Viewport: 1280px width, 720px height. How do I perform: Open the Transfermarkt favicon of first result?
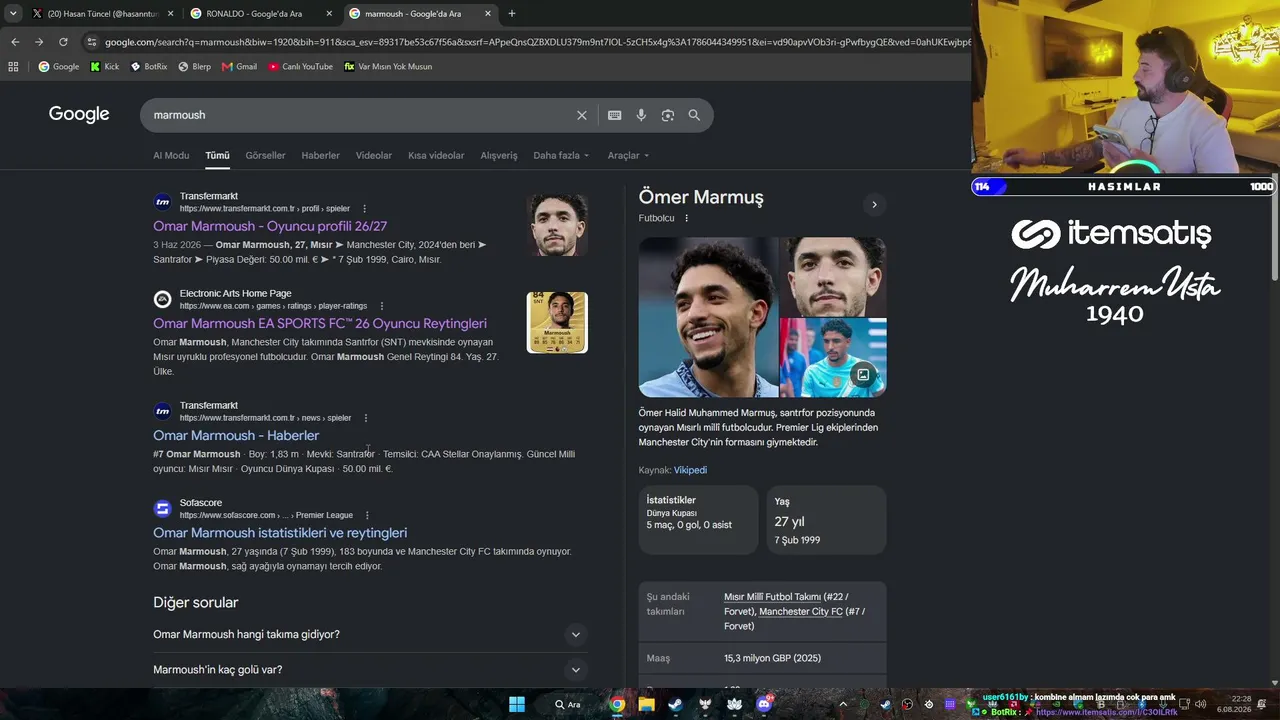tap(162, 202)
